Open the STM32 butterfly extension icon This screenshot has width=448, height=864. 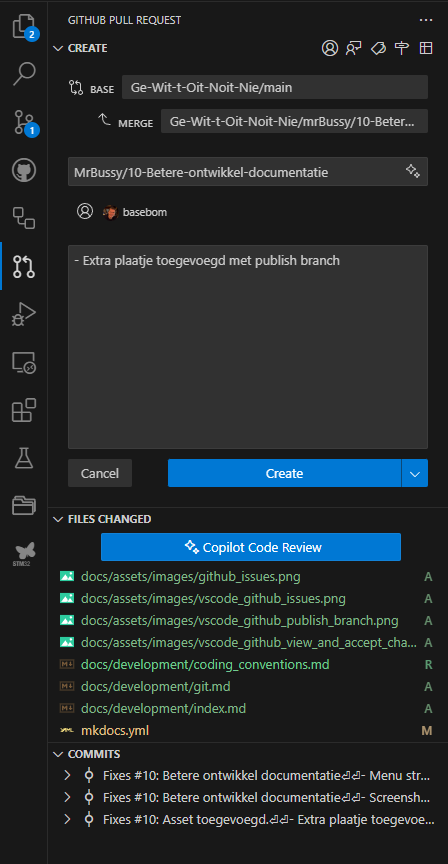tap(24, 553)
